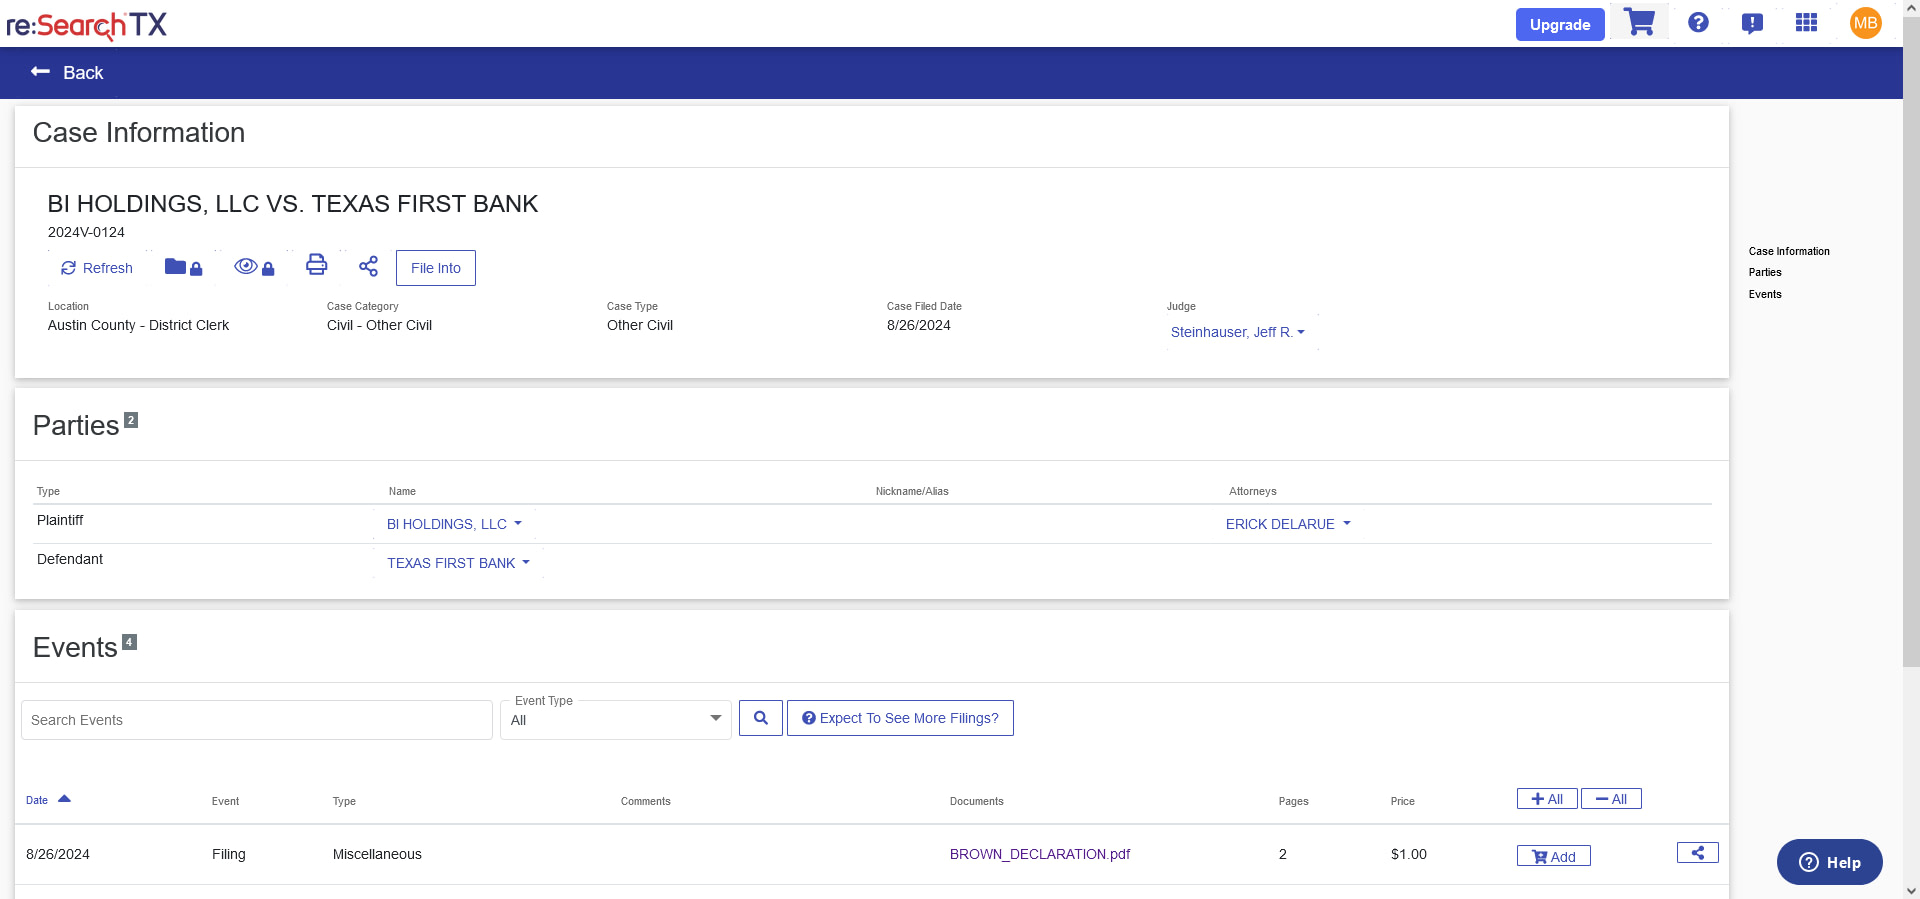The image size is (1920, 899).
Task: Click the locked folder icon
Action: tap(183, 267)
